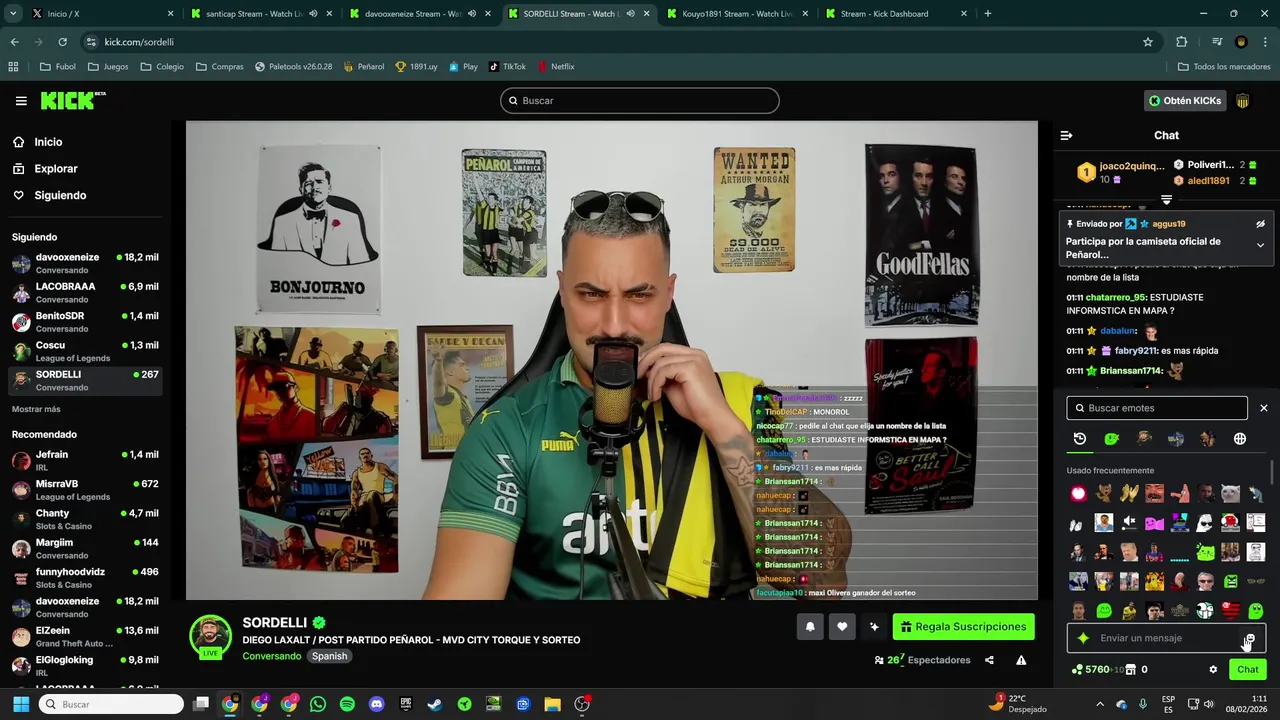Expand the pinned Peñarol camiseta message

[x=1260, y=245]
